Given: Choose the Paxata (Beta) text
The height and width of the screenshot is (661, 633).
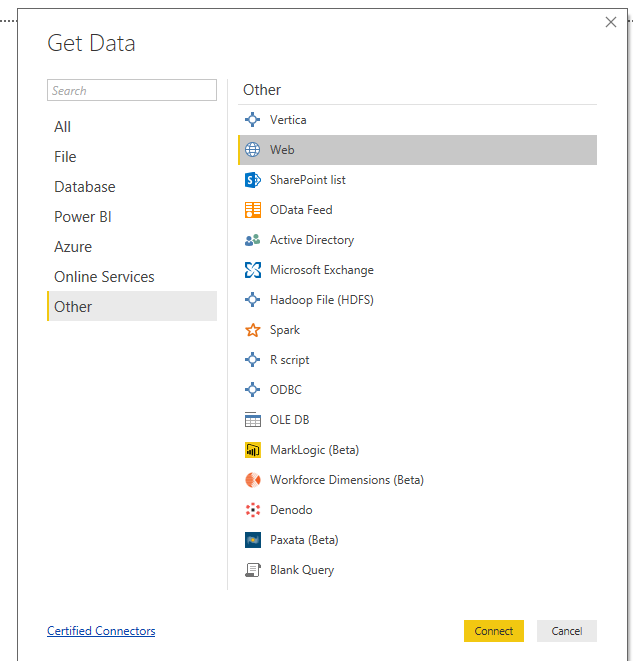Looking at the screenshot, I should pos(304,540).
